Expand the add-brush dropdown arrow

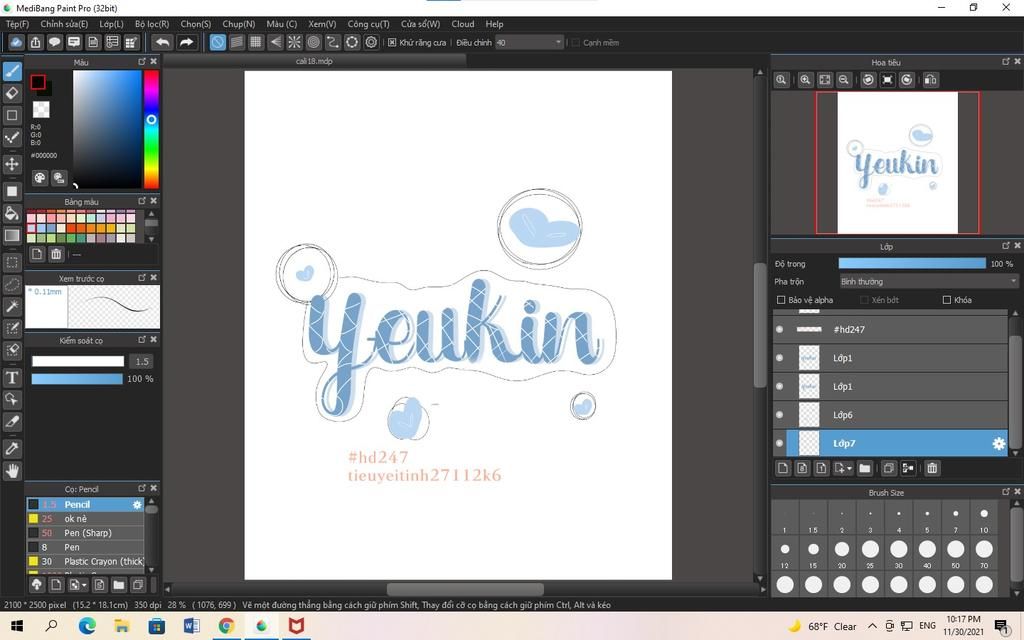[x=84, y=585]
